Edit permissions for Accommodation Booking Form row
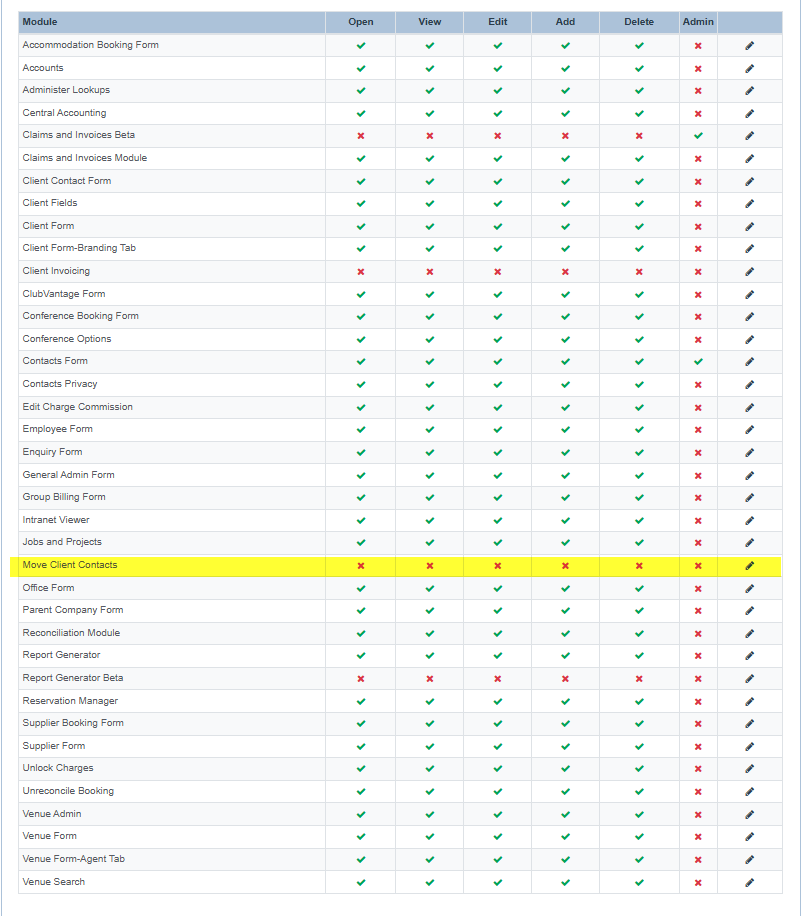The width and height of the screenshot is (802, 916). tap(749, 46)
